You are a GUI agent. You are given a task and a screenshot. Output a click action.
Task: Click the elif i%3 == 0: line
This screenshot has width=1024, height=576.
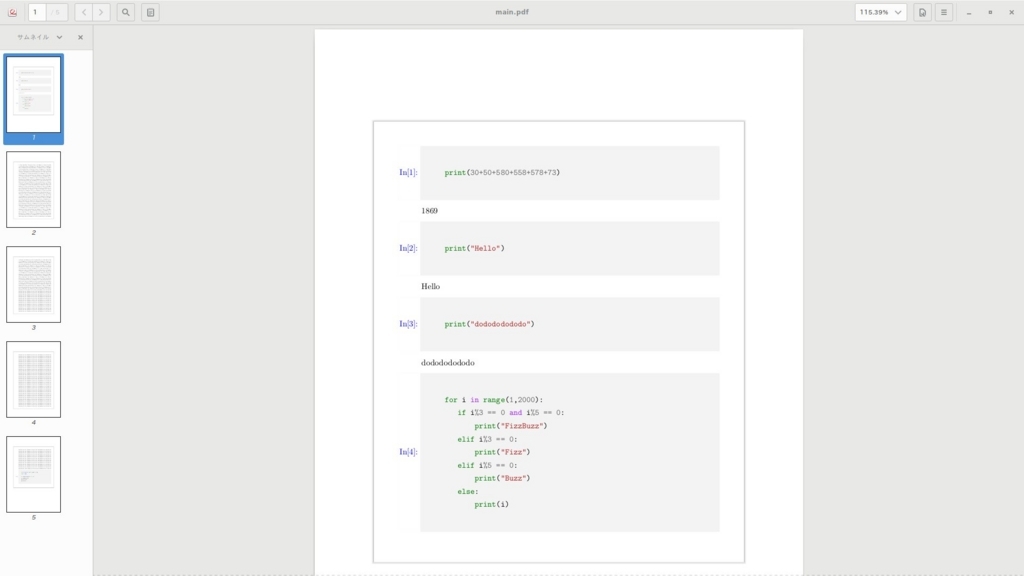click(487, 439)
